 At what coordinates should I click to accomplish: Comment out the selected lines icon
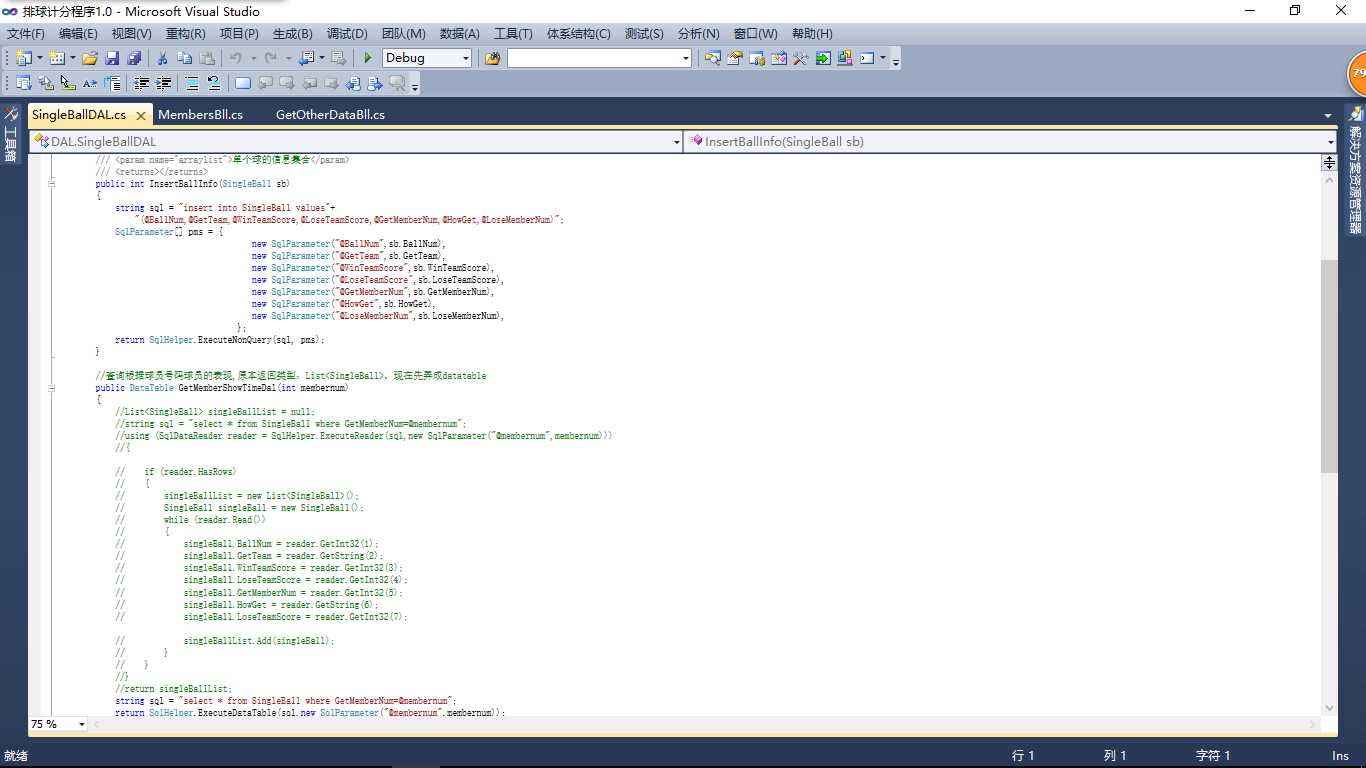191,83
